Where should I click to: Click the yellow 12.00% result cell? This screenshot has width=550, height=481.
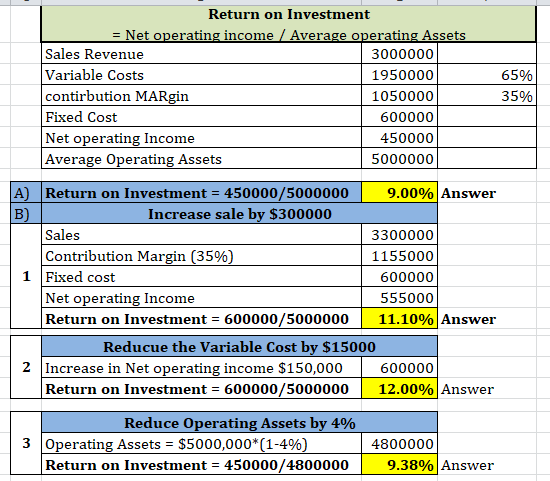(400, 388)
